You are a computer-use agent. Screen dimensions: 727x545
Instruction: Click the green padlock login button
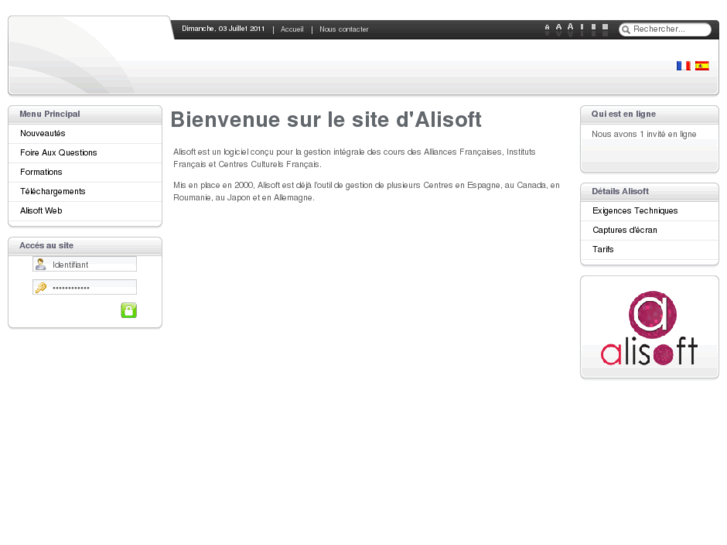click(x=129, y=310)
